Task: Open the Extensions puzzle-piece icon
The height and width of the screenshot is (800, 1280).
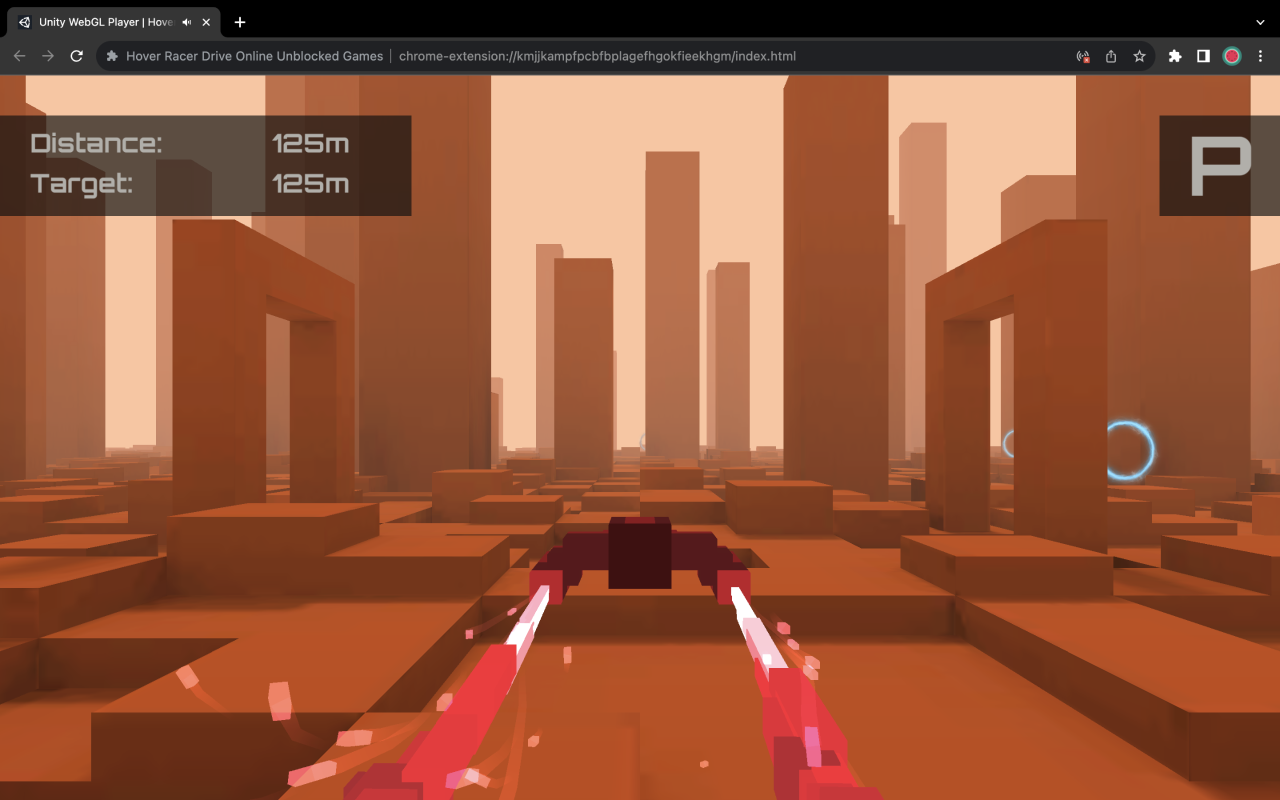Action: (x=1174, y=56)
